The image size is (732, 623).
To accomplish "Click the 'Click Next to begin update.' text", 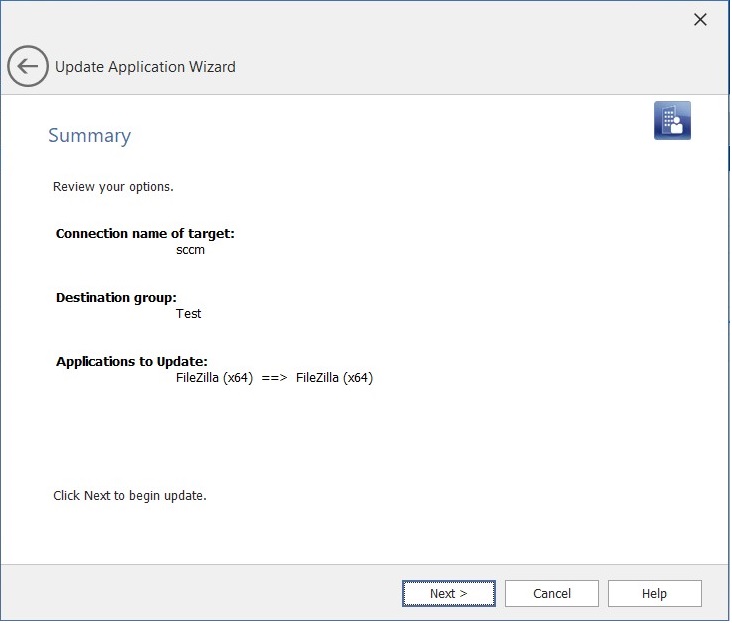I will point(129,495).
